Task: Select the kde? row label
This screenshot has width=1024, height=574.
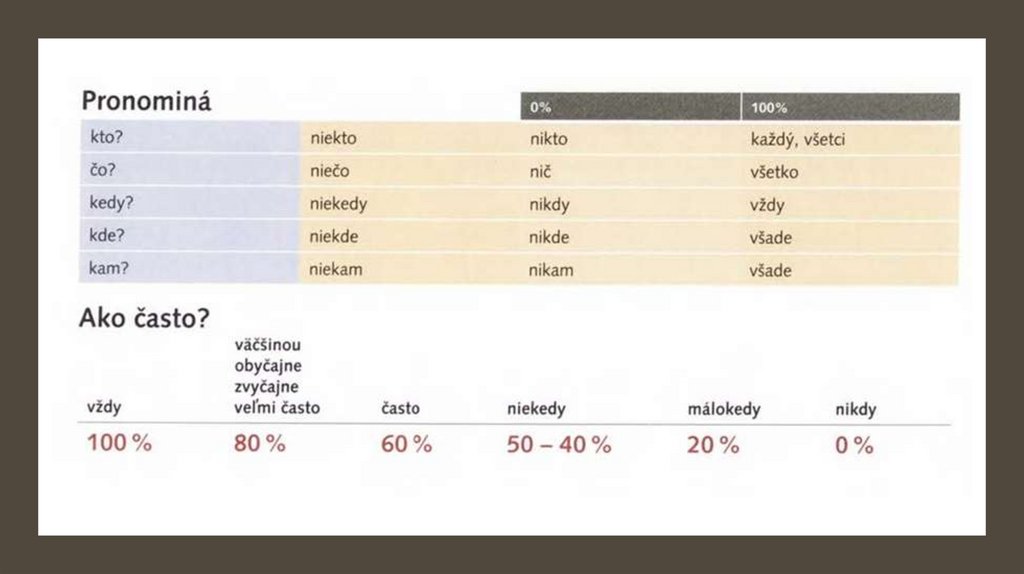Action: click(107, 237)
